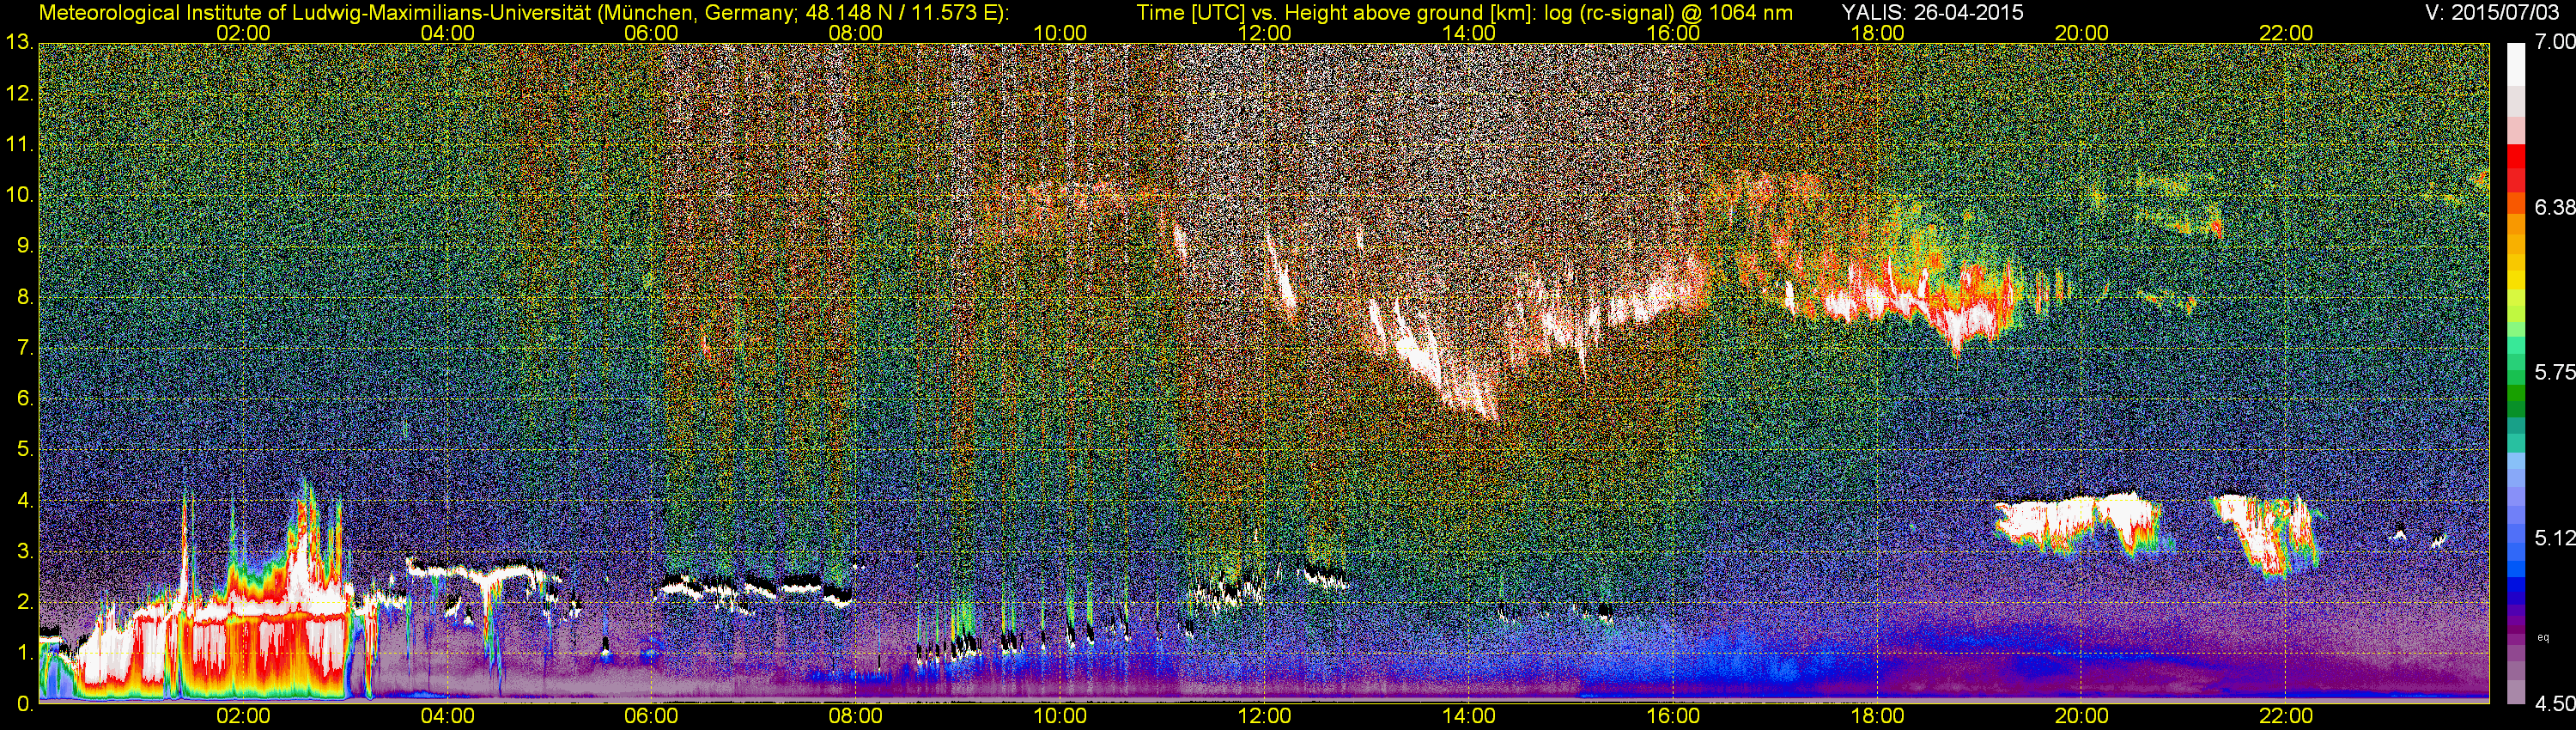Click the 8. km height axis label
Image resolution: width=2576 pixels, height=730 pixels.
(x=25, y=297)
